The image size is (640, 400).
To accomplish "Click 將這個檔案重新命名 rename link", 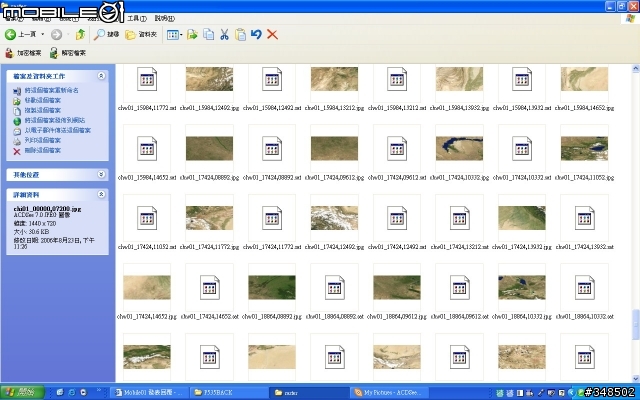I will coord(51,90).
